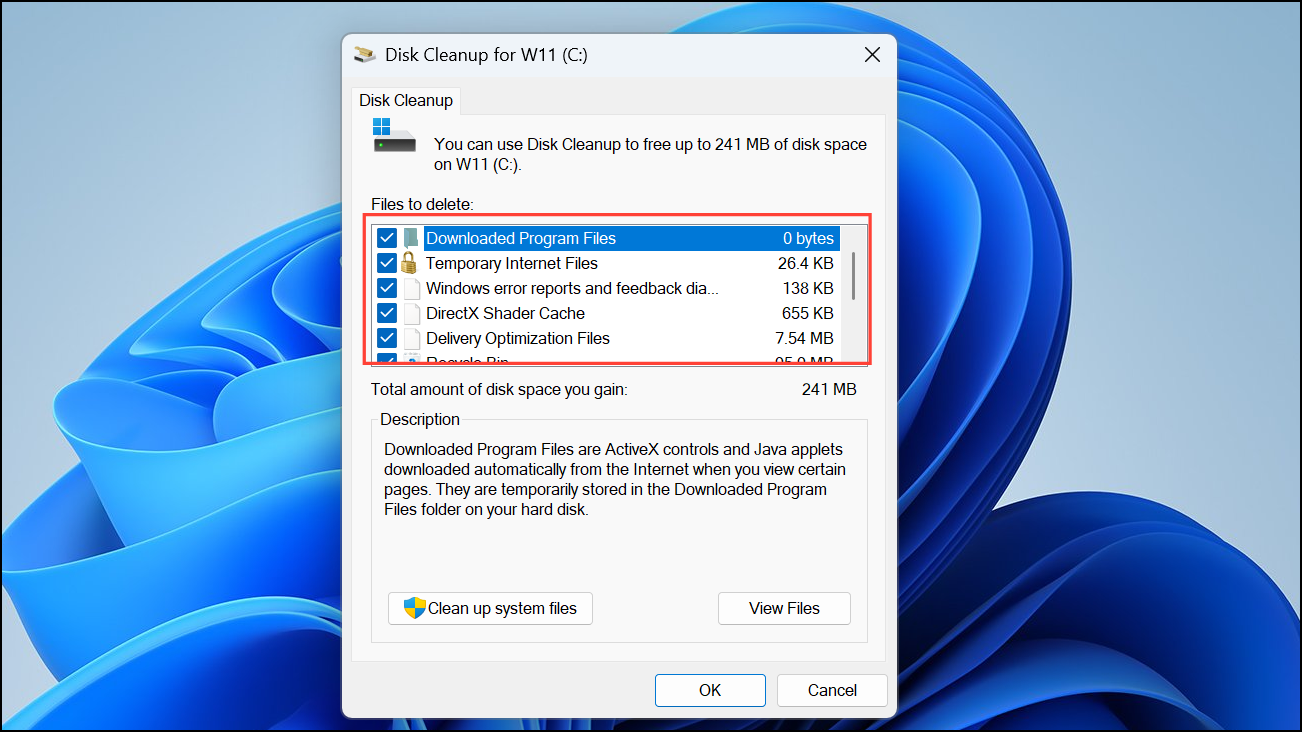Image resolution: width=1302 pixels, height=732 pixels.
Task: Click the lock icon next to Temporary Internet Files
Action: click(x=411, y=263)
